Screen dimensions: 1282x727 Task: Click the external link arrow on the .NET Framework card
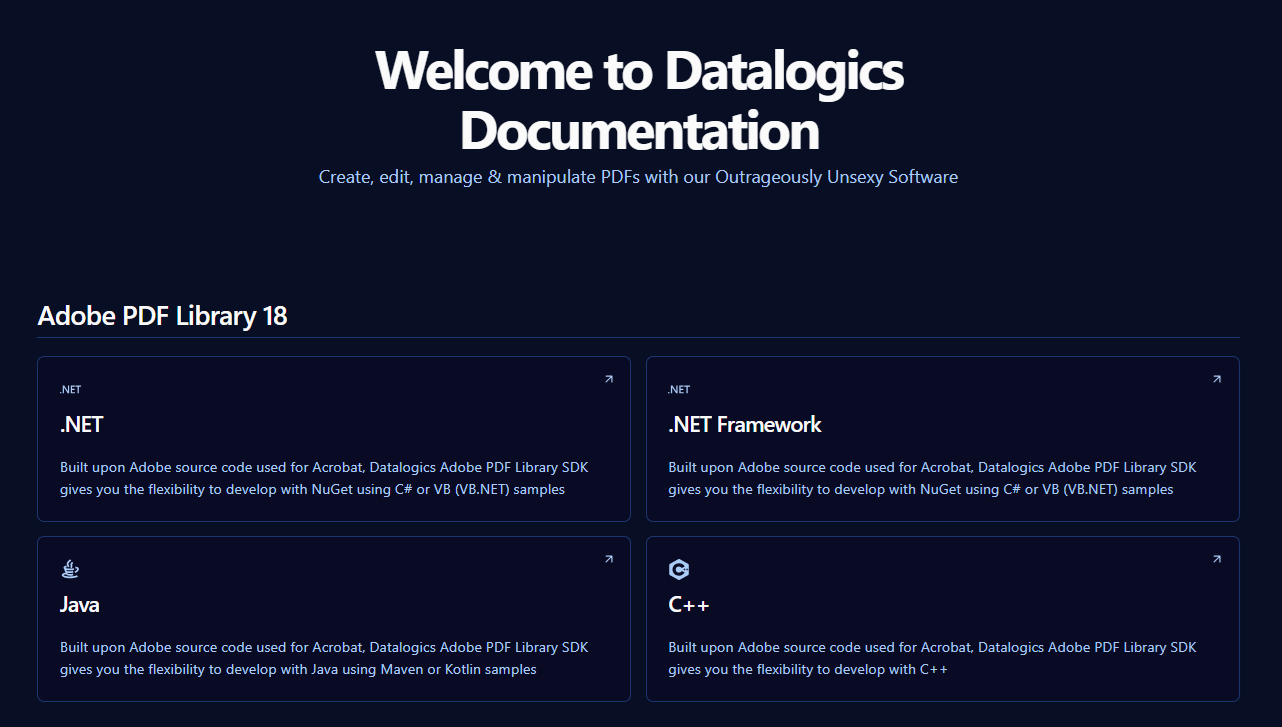[1217, 379]
